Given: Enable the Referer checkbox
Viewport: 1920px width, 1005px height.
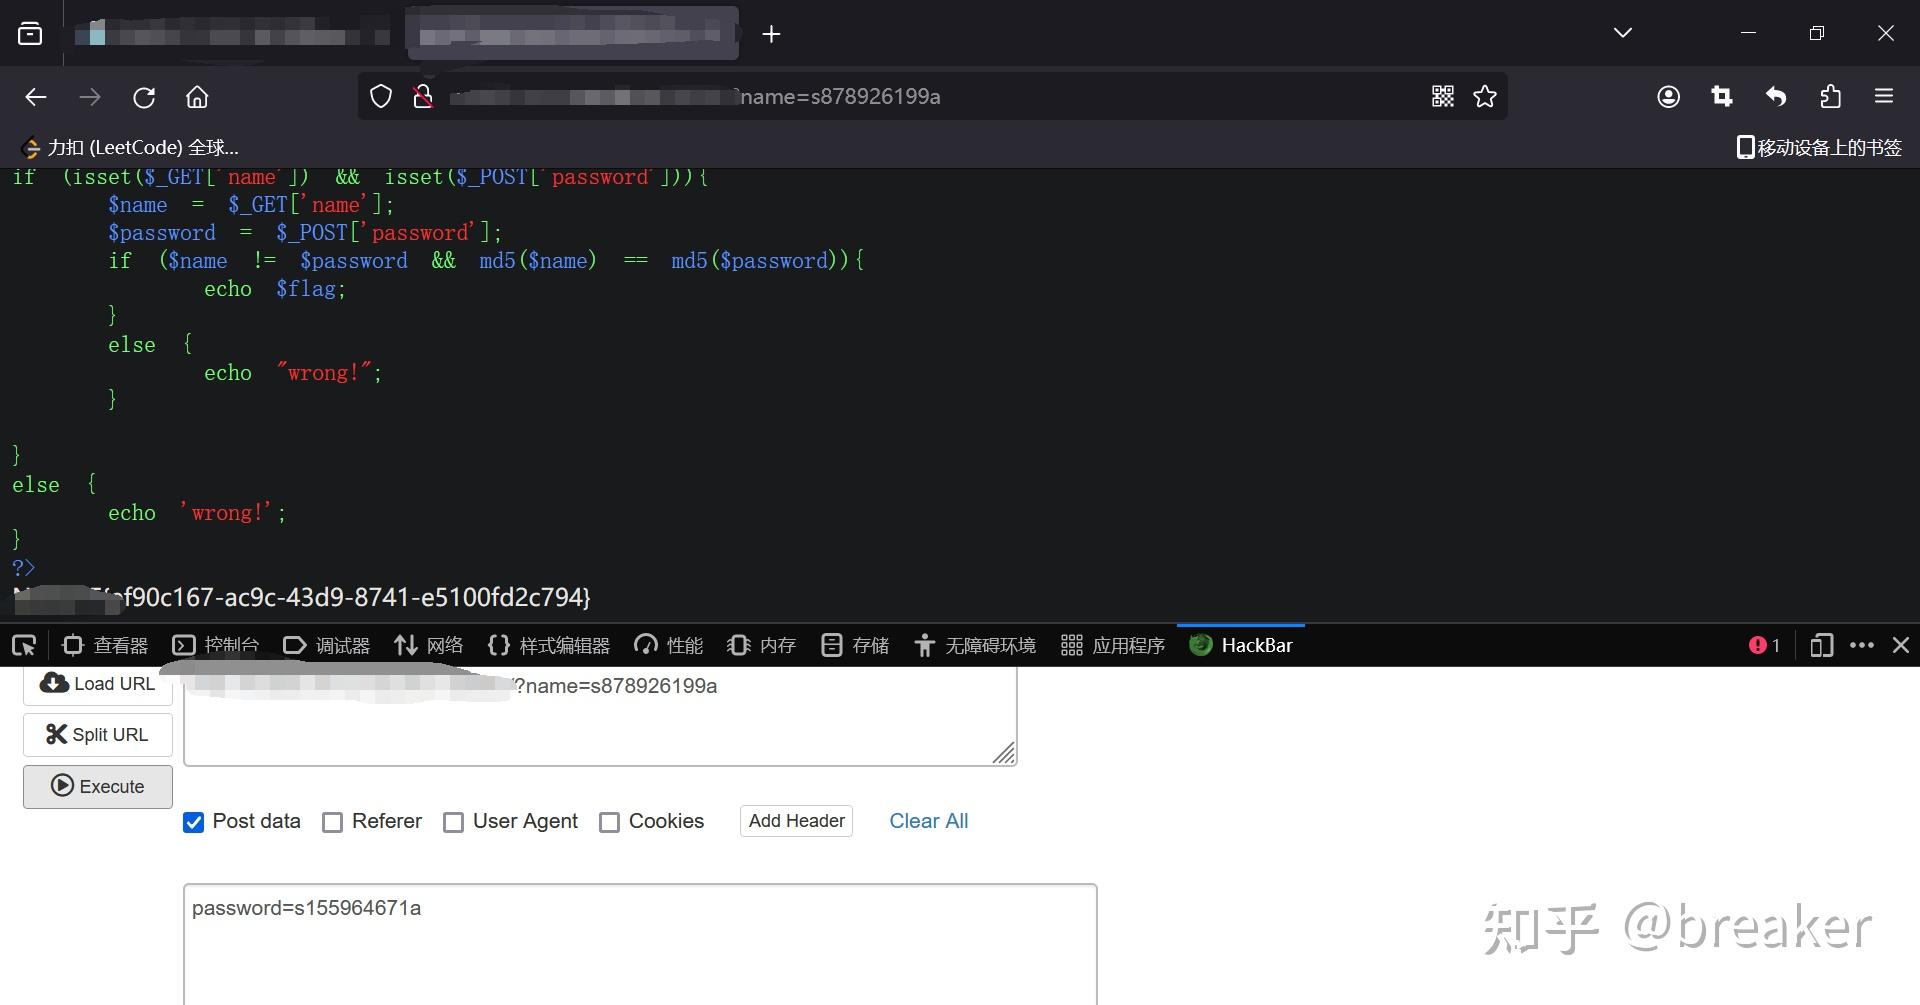Looking at the screenshot, I should (x=332, y=822).
